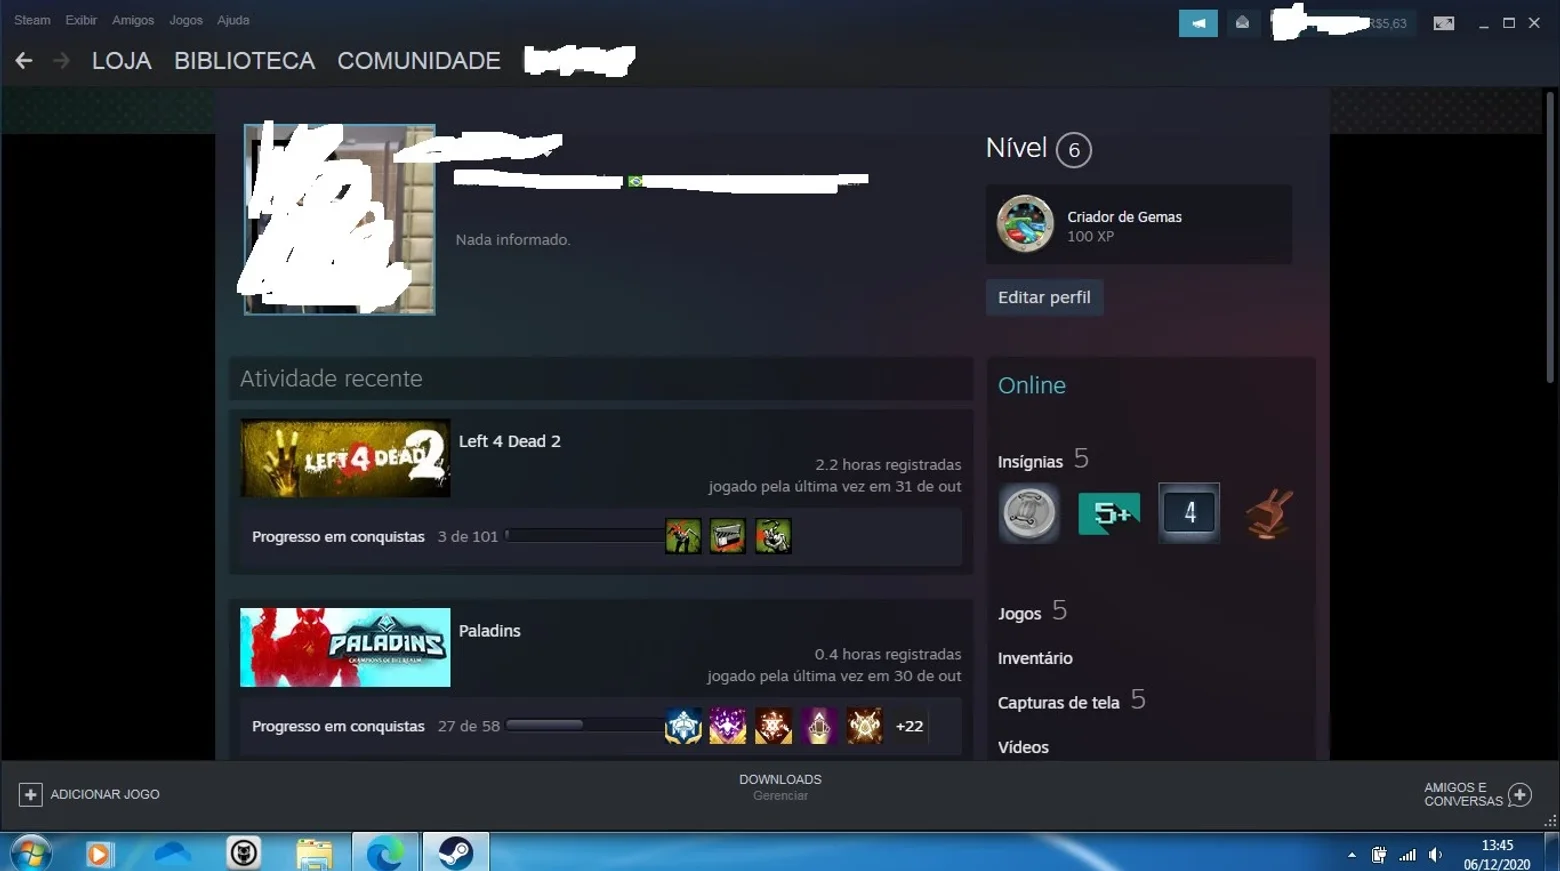Go to the LOJA tab
Screen dimensions: 1560x871
point(122,61)
